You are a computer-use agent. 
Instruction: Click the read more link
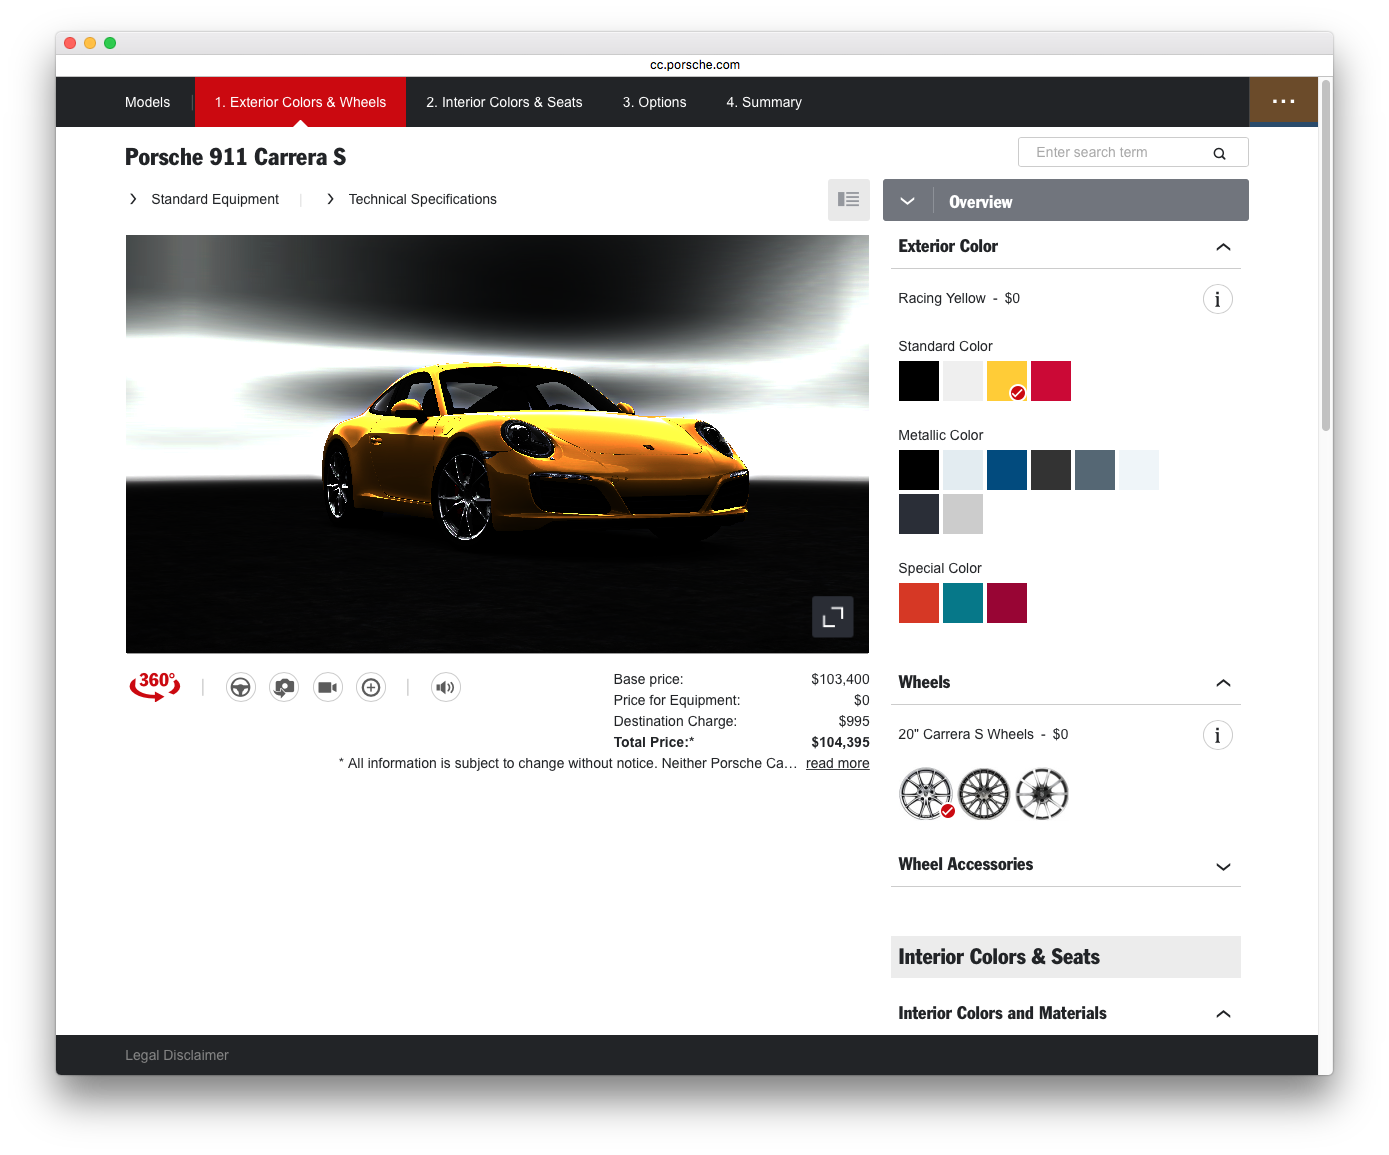[x=837, y=763]
